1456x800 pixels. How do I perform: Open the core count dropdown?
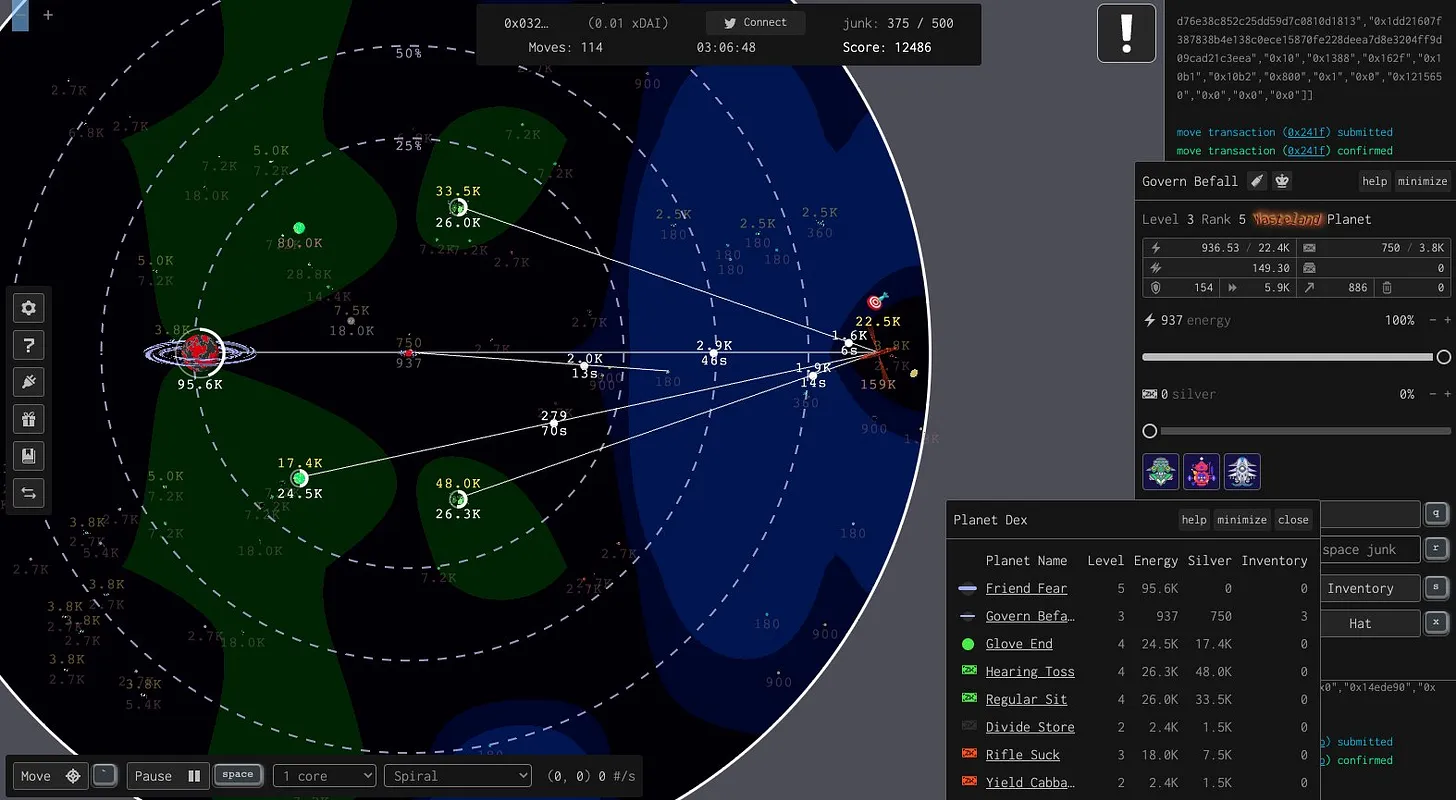324,776
